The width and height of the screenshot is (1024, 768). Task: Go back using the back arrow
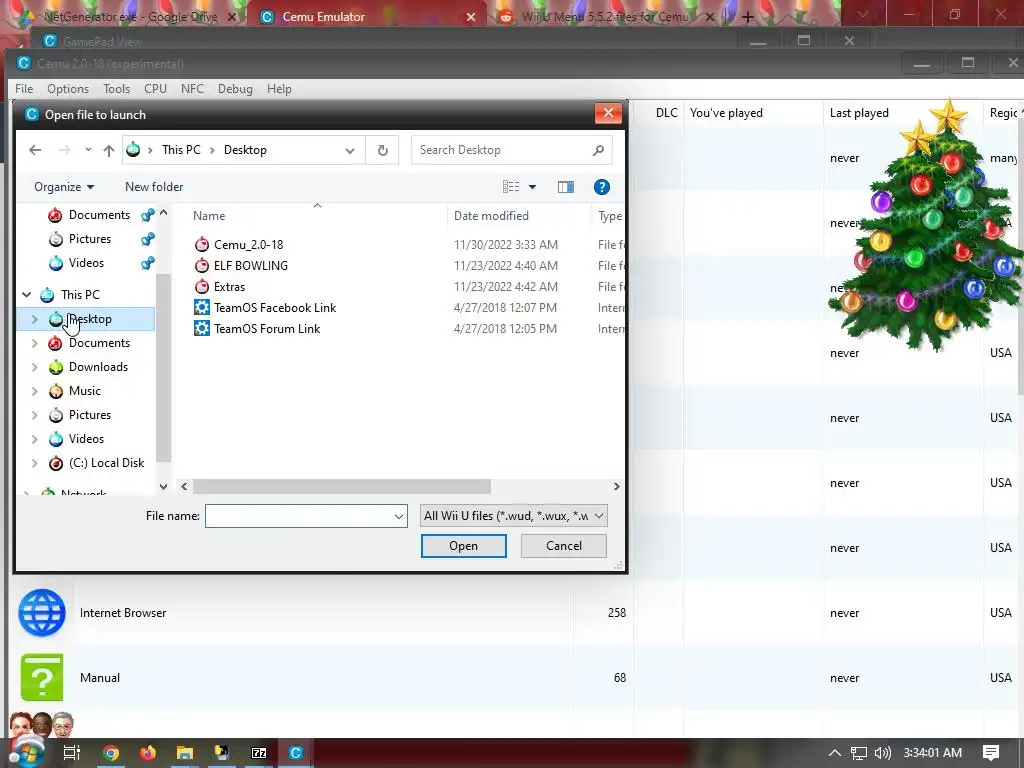pos(35,150)
